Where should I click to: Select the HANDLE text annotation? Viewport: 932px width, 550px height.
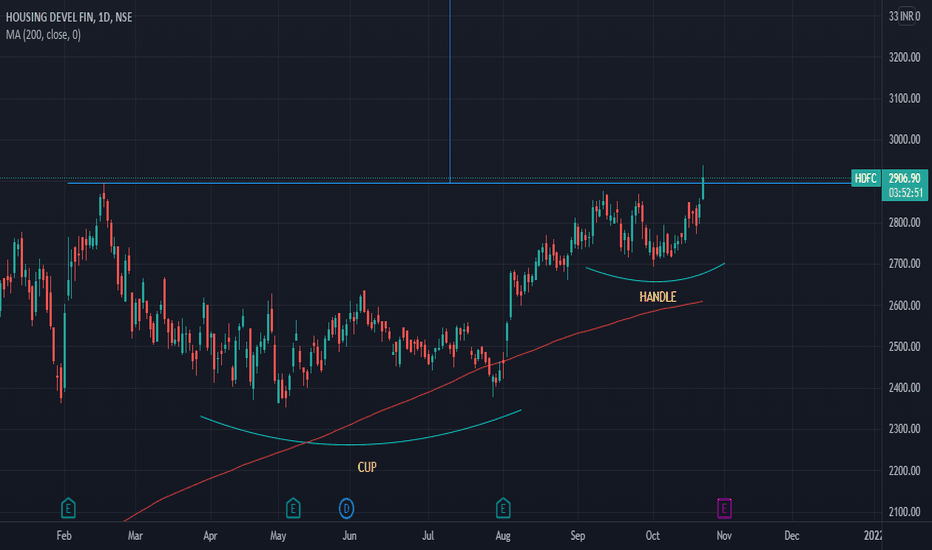click(x=657, y=297)
